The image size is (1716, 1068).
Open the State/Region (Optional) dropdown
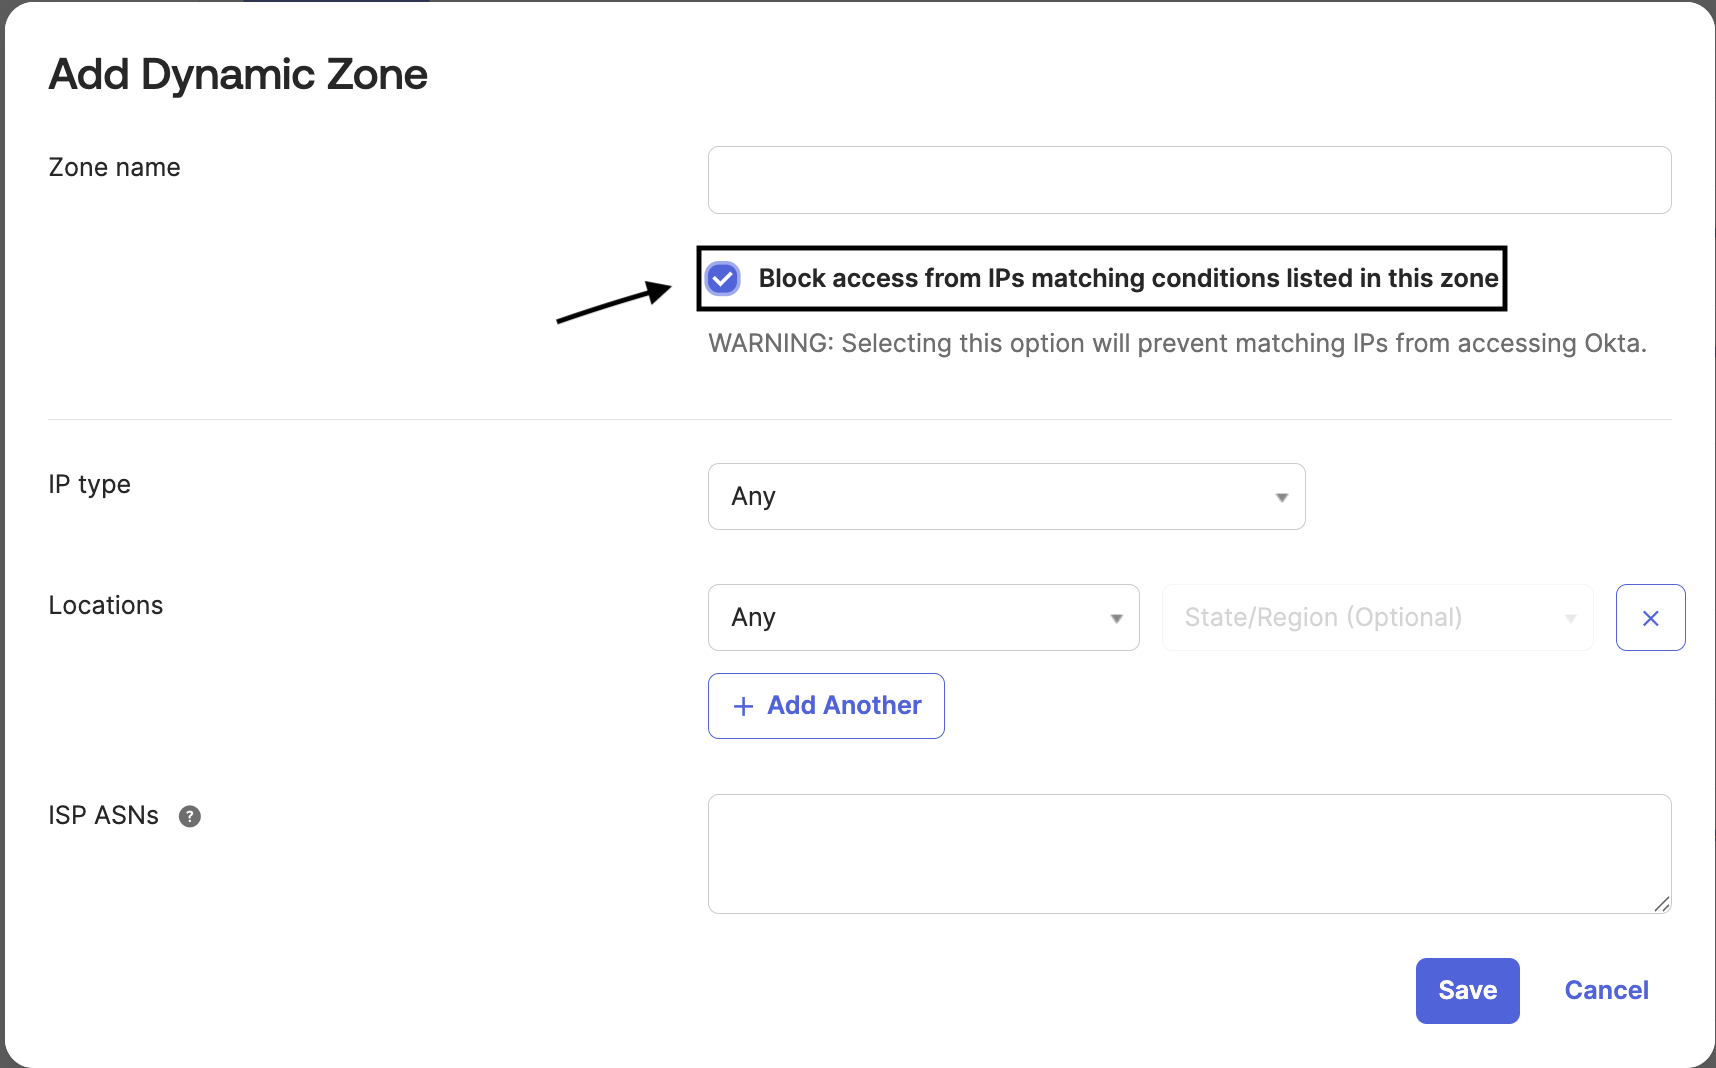(x=1377, y=618)
